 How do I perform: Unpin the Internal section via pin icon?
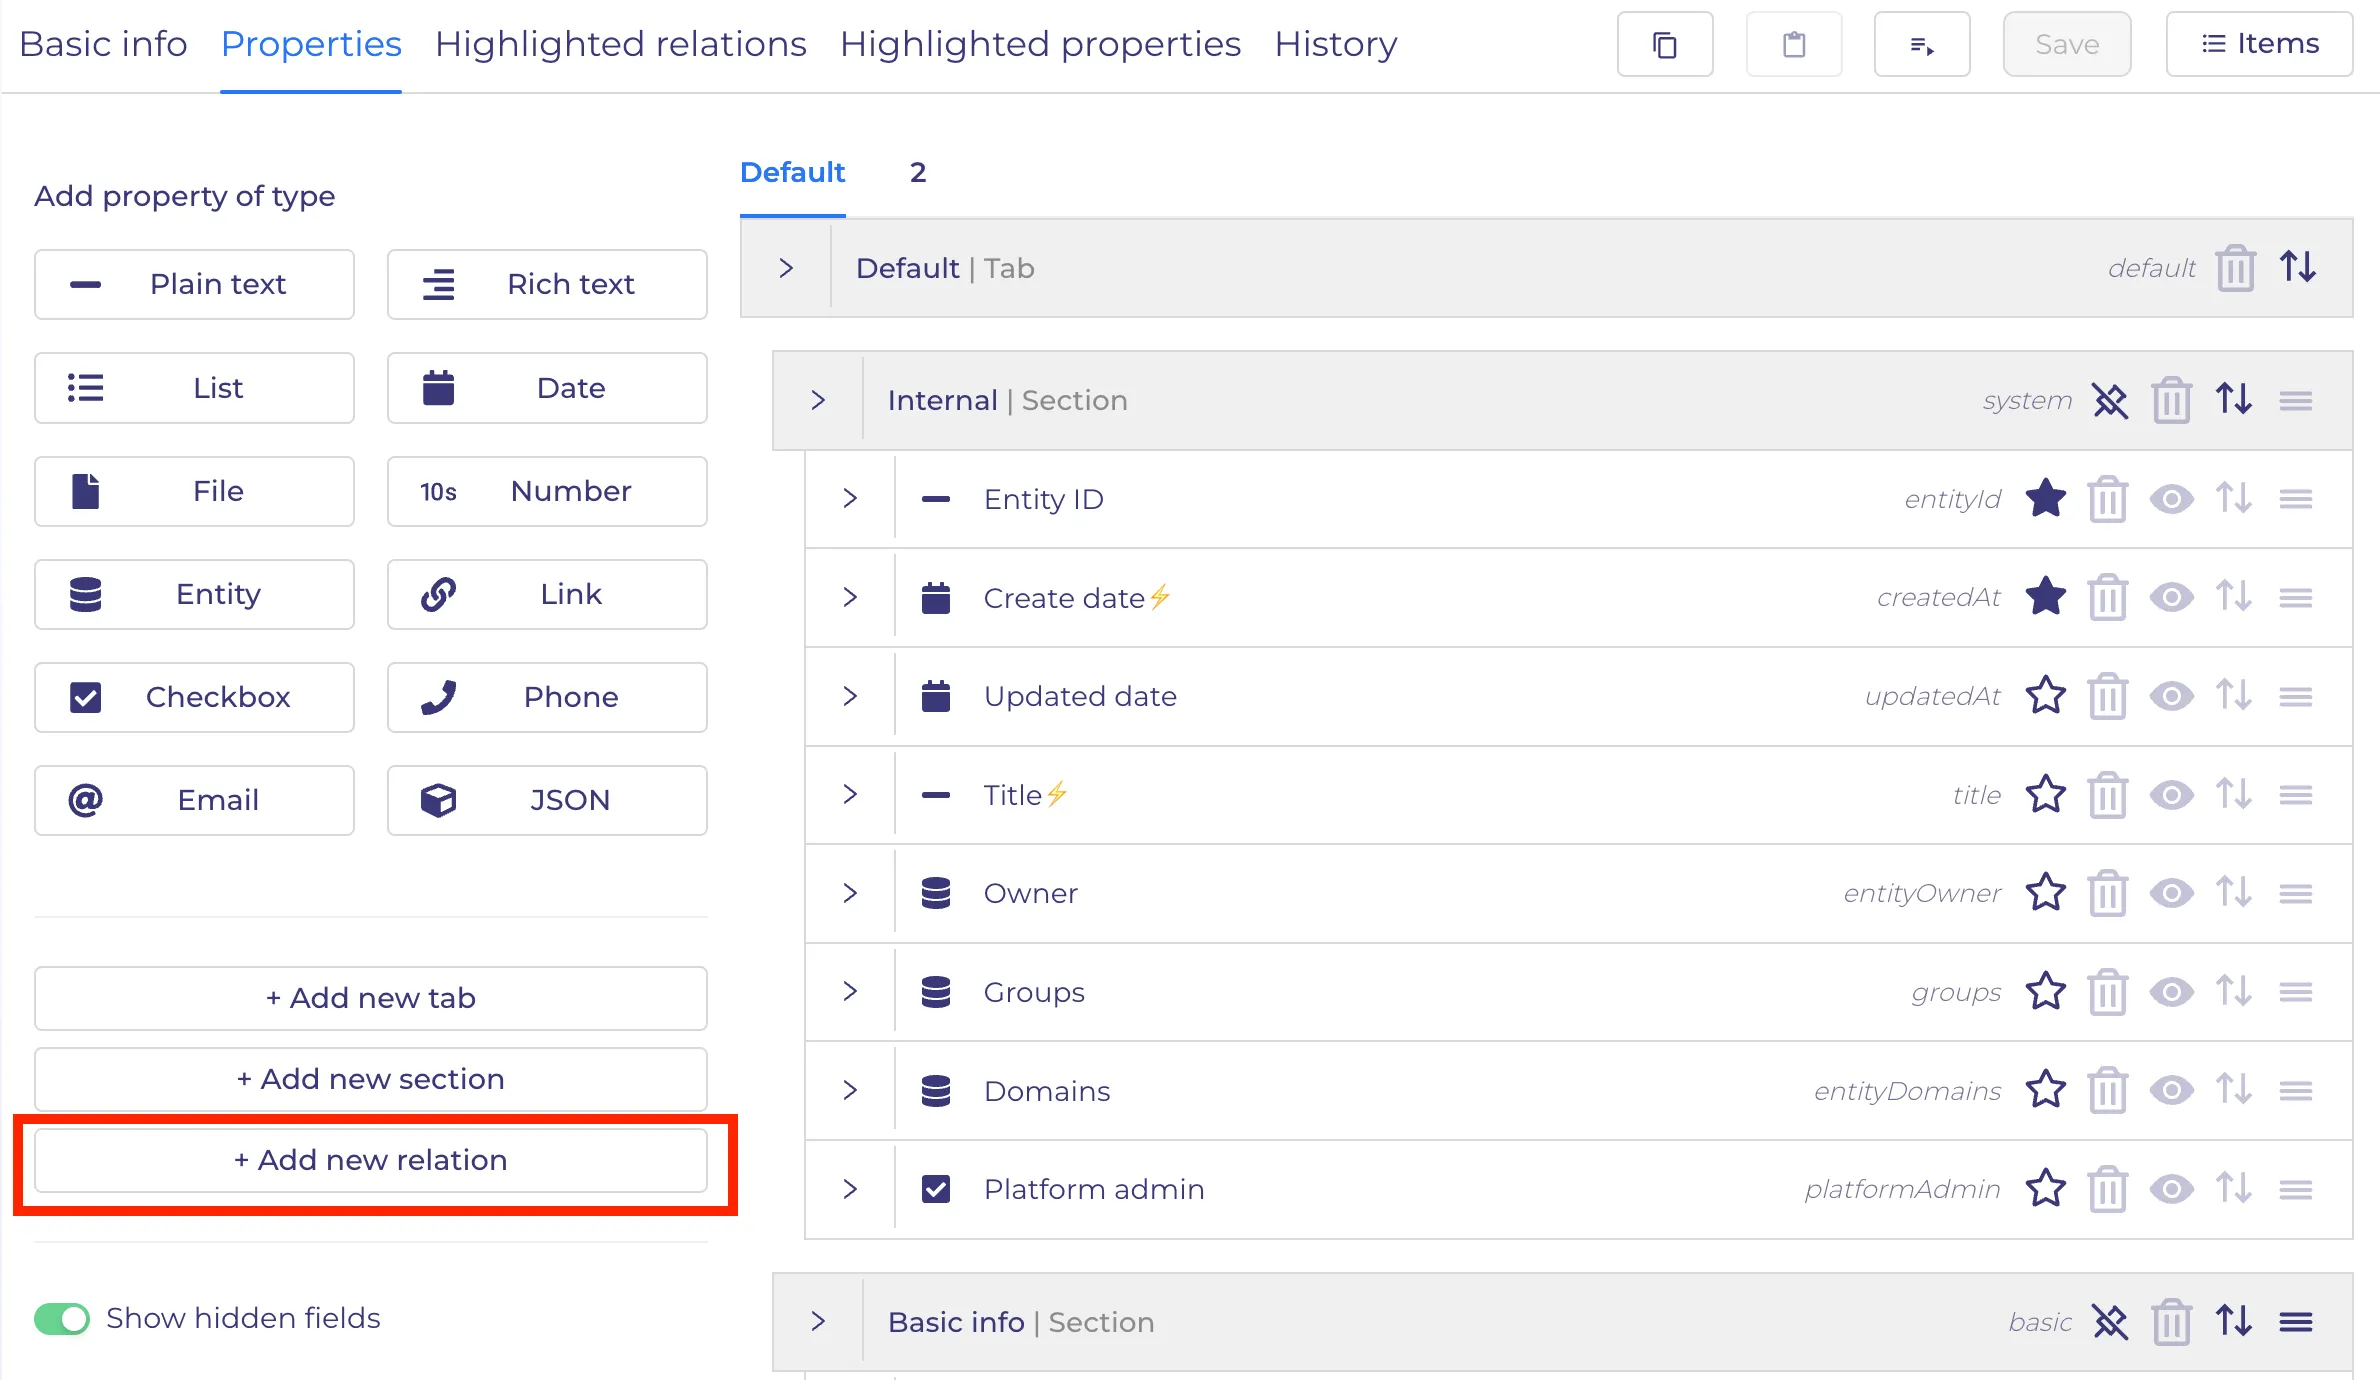(x=2110, y=401)
